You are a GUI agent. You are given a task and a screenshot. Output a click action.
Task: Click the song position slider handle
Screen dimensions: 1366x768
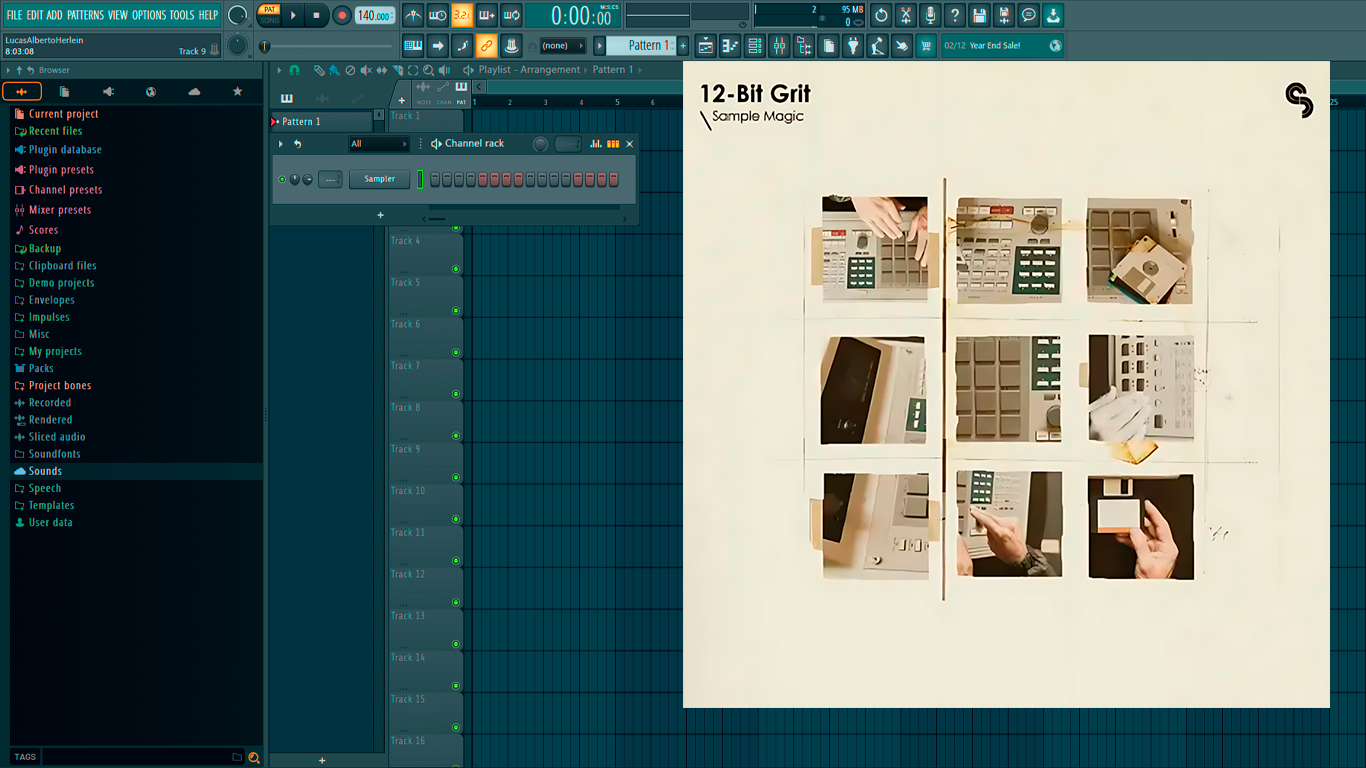[x=265, y=46]
